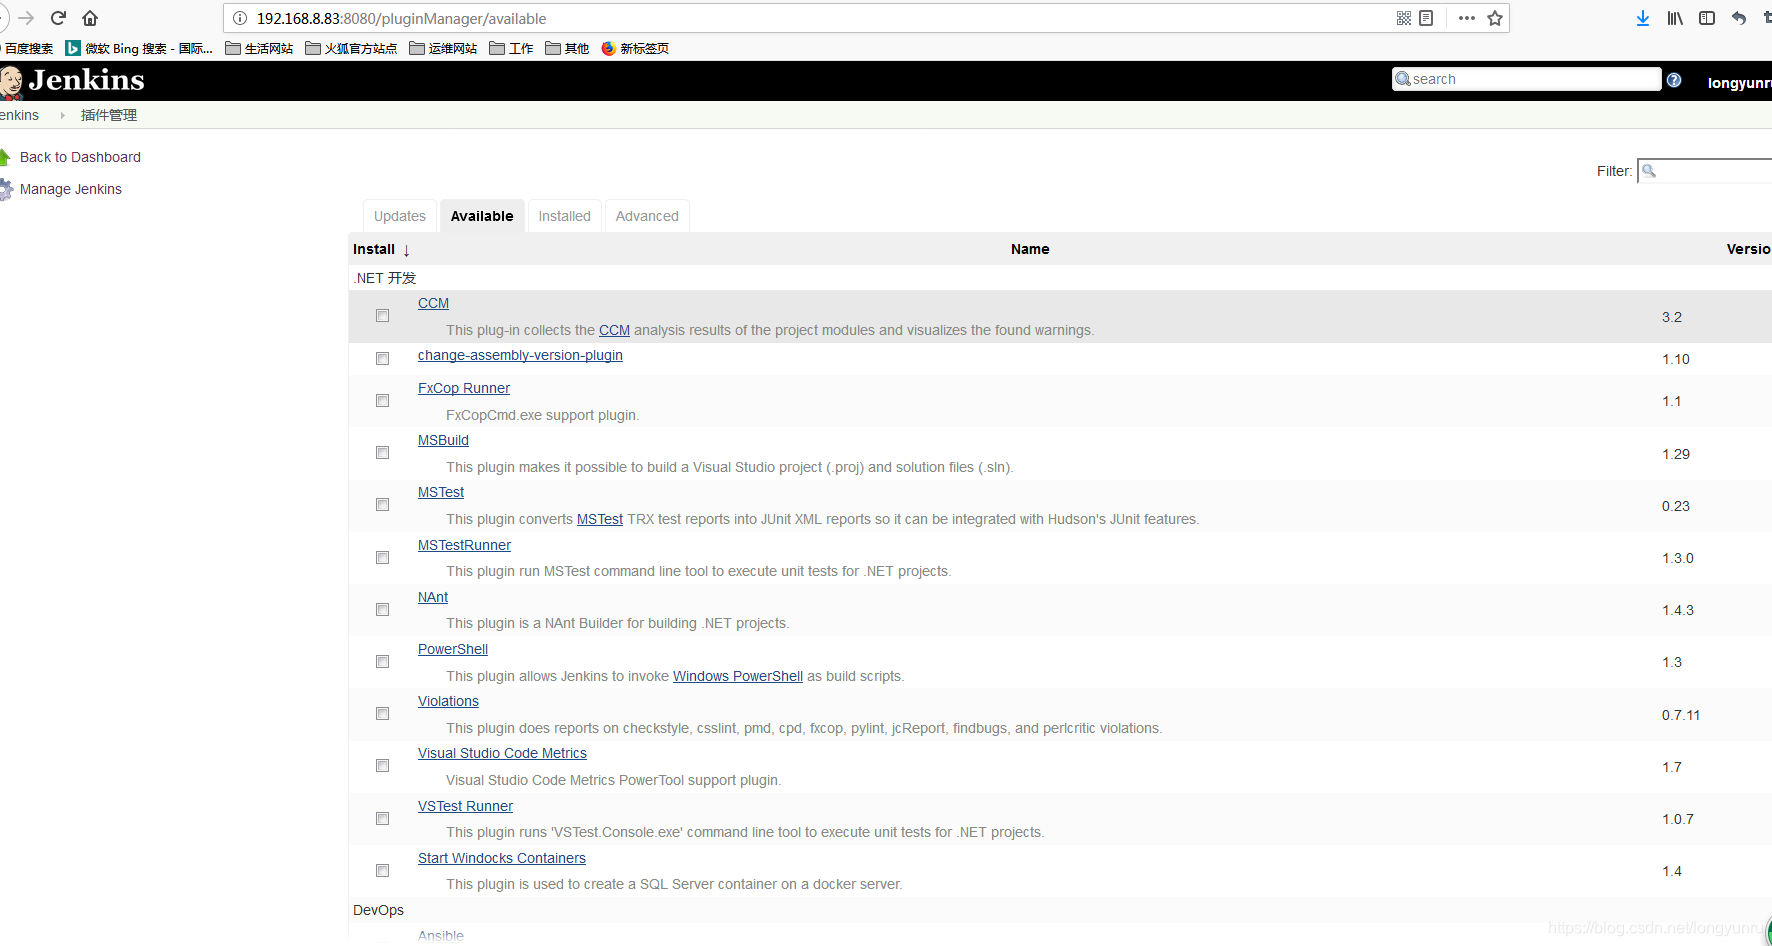
Task: Open the Start Windocks Containers link
Action: [502, 858]
